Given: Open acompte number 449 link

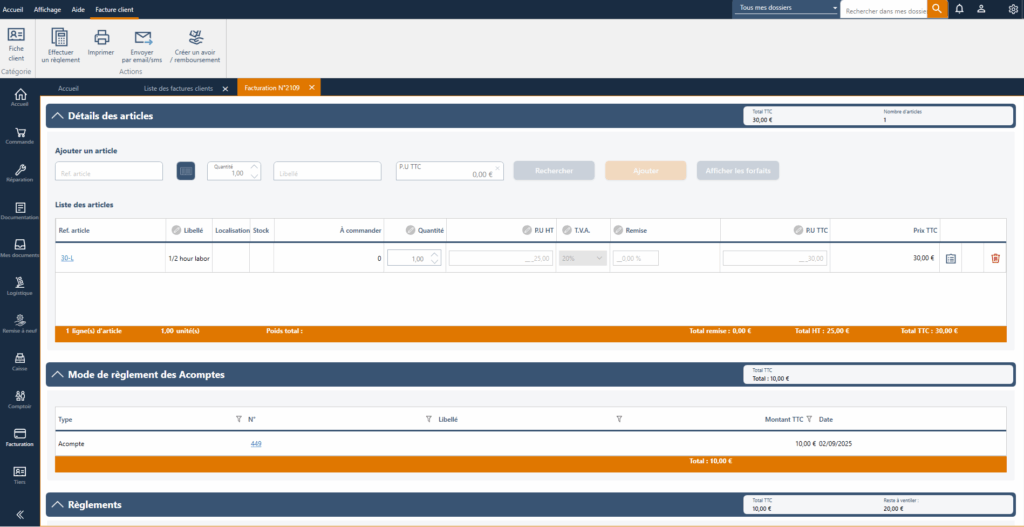Looking at the screenshot, I should 256,443.
